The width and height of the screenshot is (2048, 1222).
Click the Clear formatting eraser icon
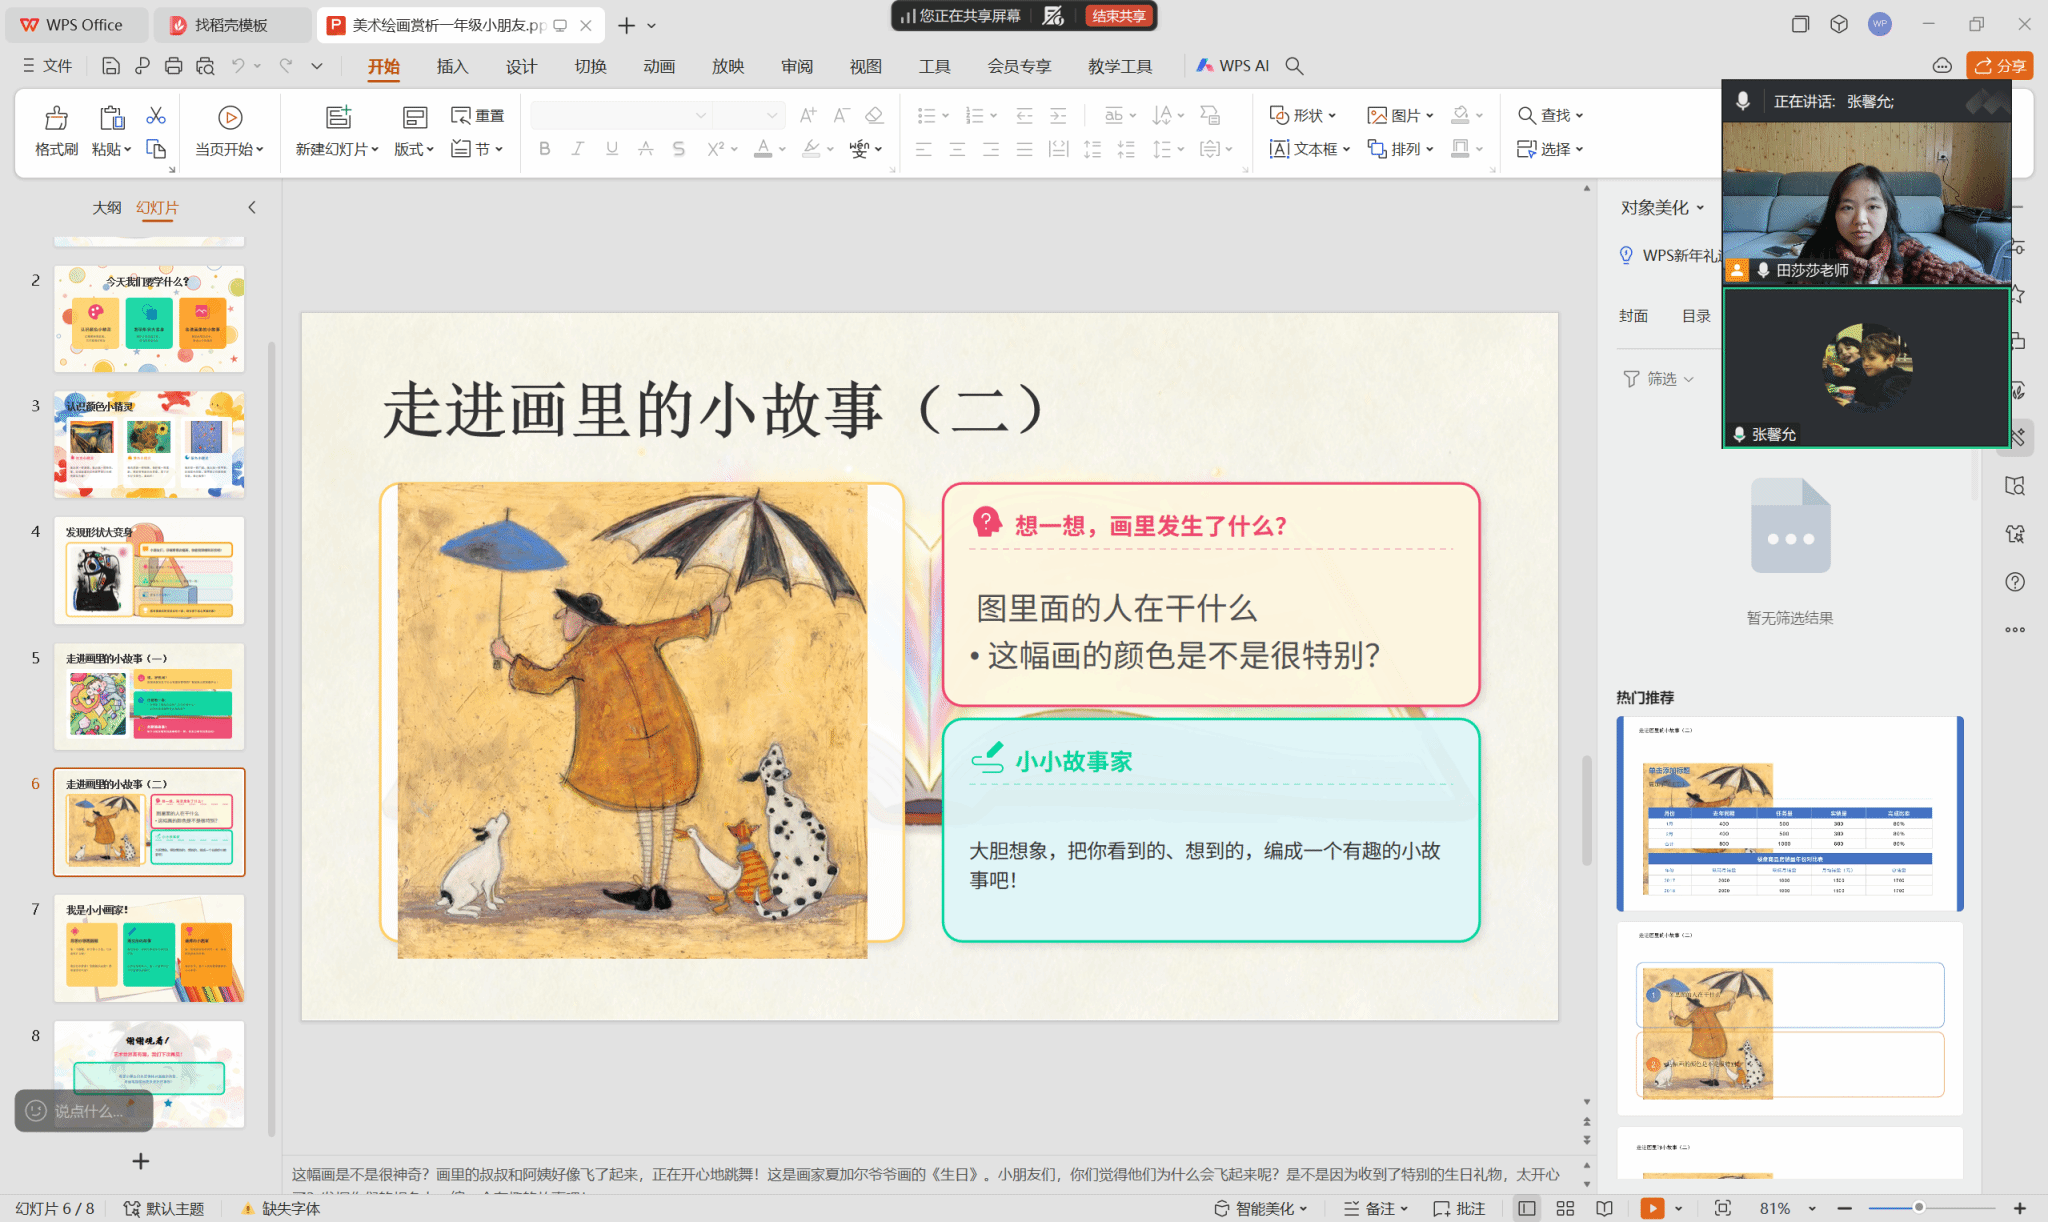click(x=874, y=116)
